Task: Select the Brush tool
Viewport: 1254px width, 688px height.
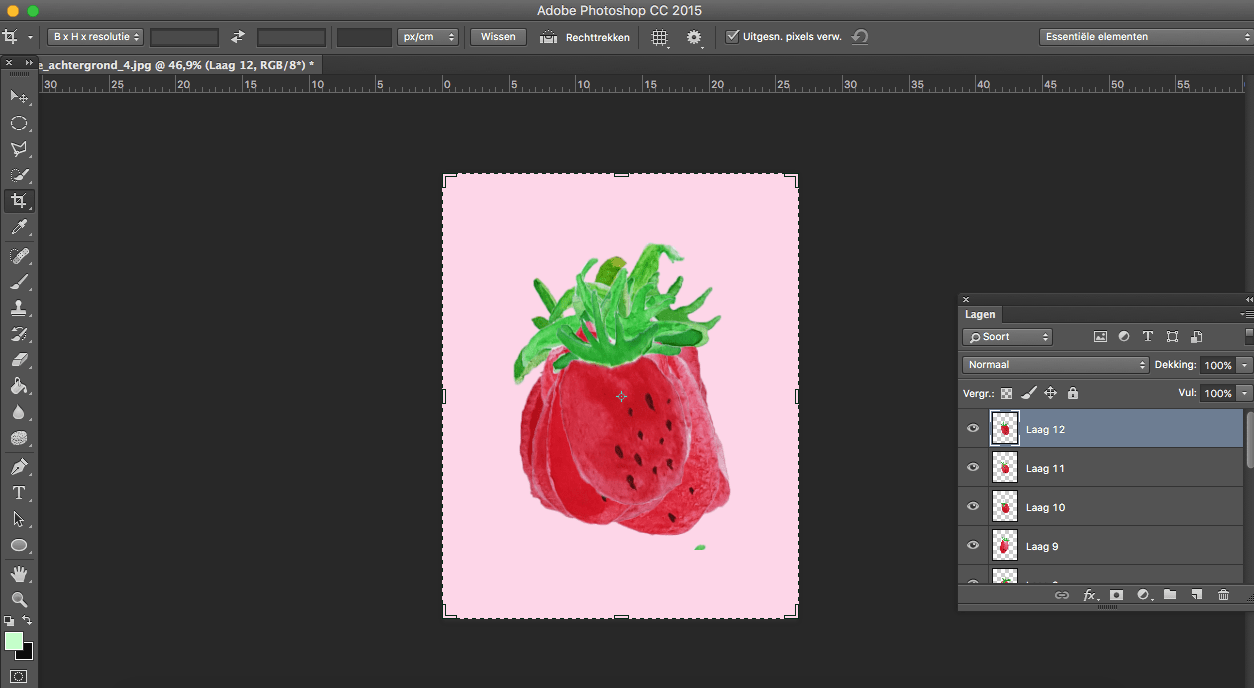Action: tap(18, 282)
